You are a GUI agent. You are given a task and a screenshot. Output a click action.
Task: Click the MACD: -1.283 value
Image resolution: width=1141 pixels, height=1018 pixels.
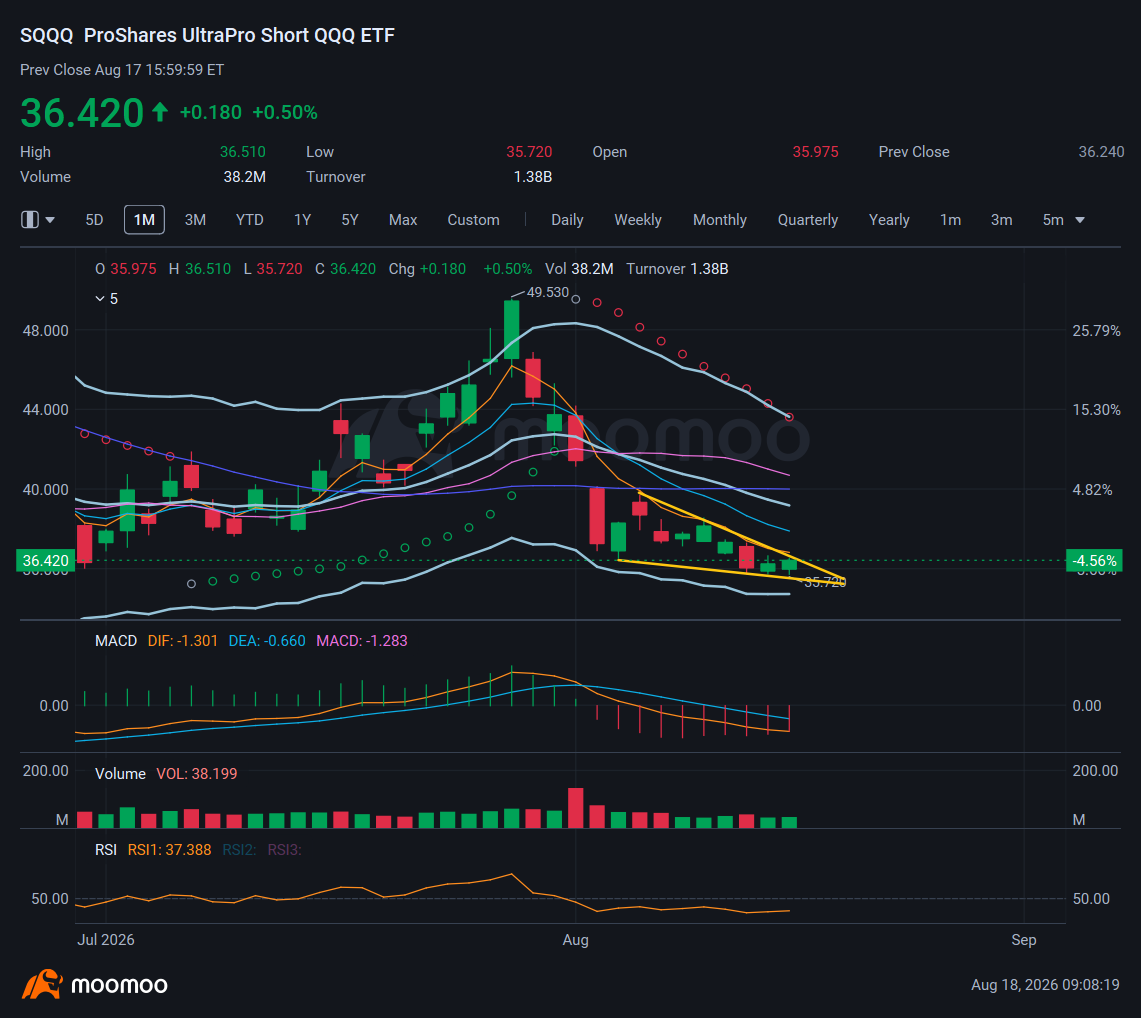[362, 641]
